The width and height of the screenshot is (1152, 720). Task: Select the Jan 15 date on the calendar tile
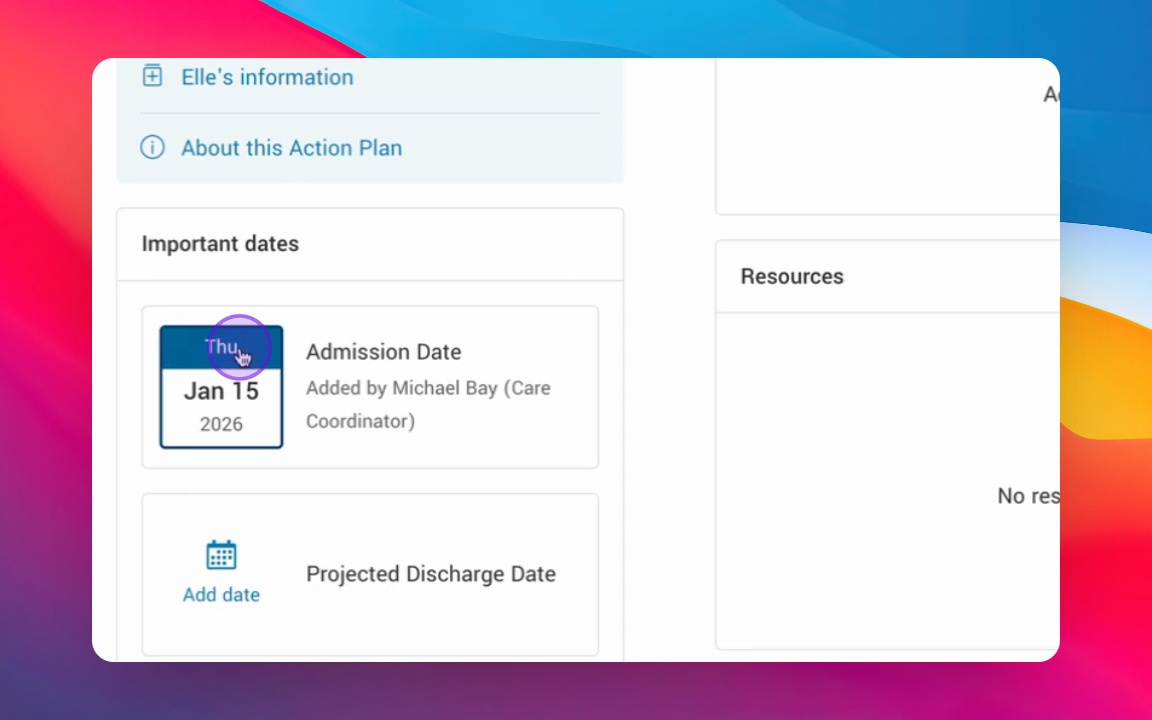[x=221, y=391]
